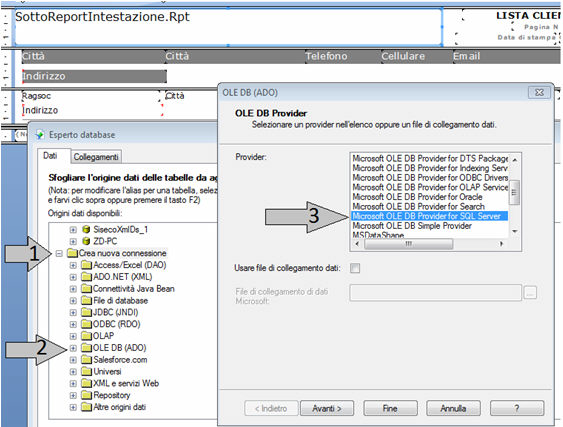Image resolution: width=563 pixels, height=427 pixels.
Task: Expand the JDBC (JNDI) node
Action: click(x=73, y=313)
